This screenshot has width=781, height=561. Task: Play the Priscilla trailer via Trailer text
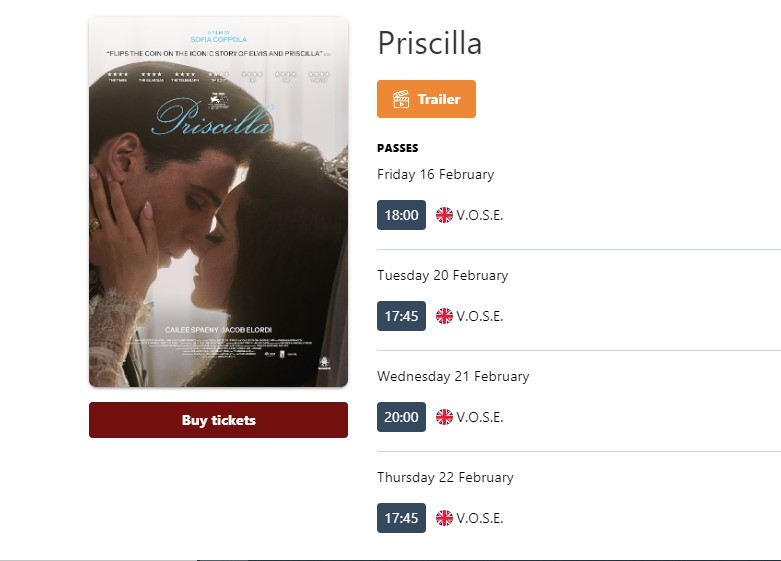pyautogui.click(x=439, y=99)
